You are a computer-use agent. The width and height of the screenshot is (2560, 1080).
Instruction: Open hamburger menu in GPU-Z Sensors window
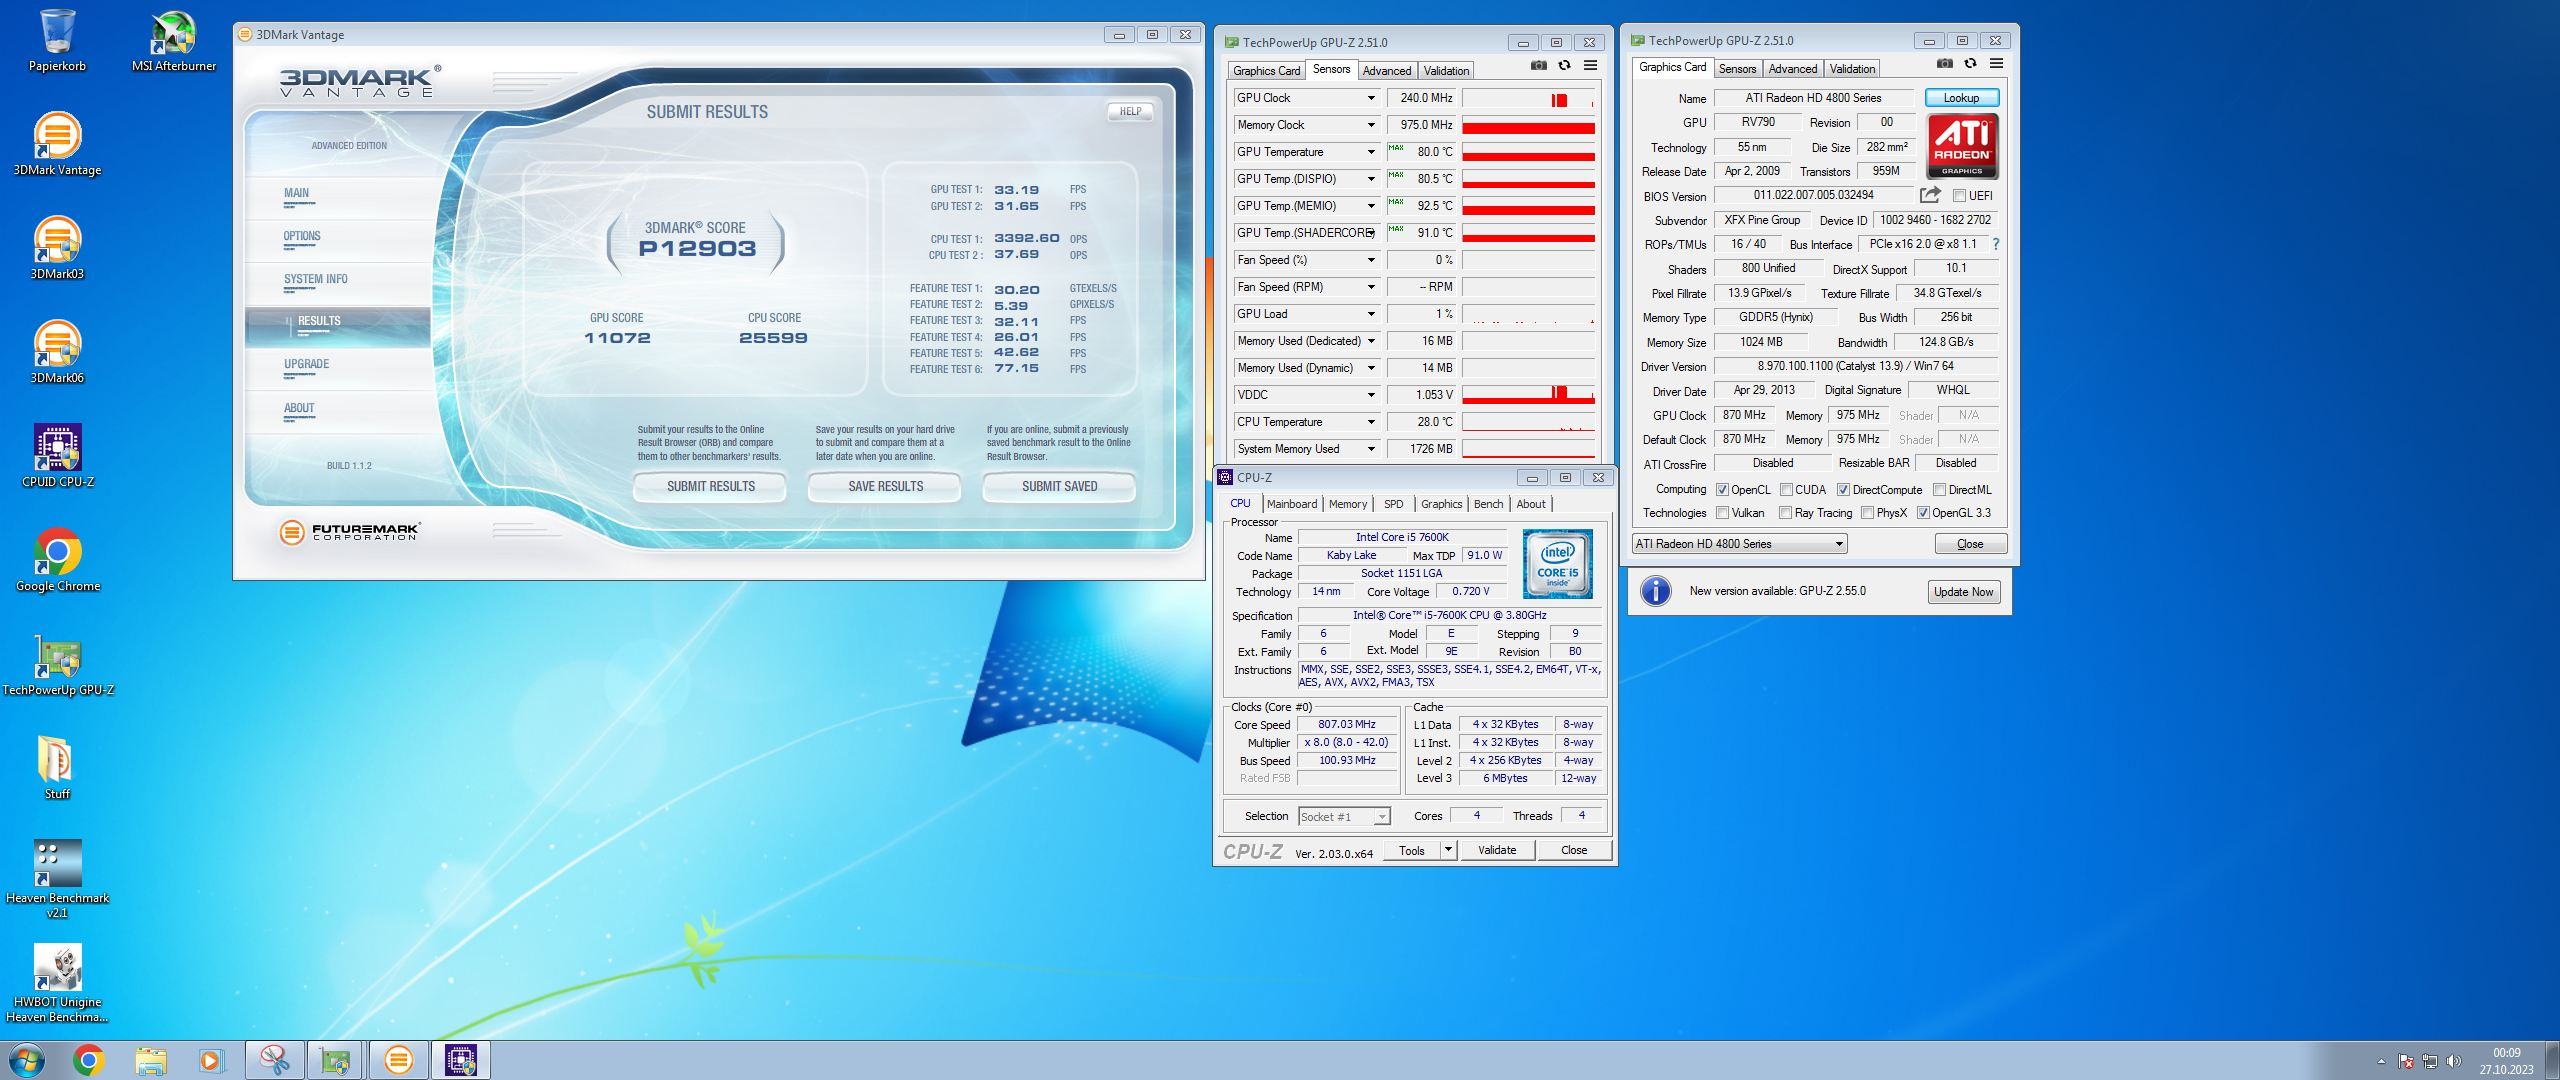pyautogui.click(x=1590, y=66)
